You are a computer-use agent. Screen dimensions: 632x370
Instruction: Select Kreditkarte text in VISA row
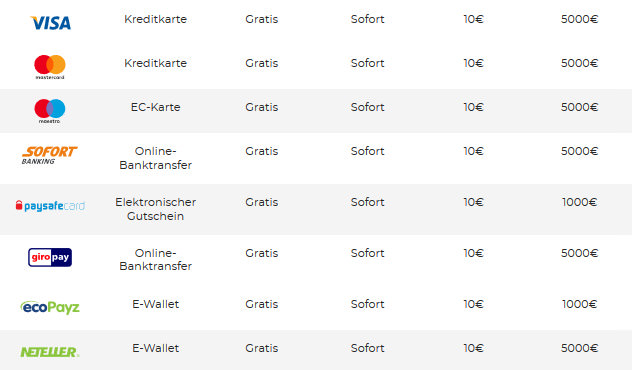[x=156, y=19]
